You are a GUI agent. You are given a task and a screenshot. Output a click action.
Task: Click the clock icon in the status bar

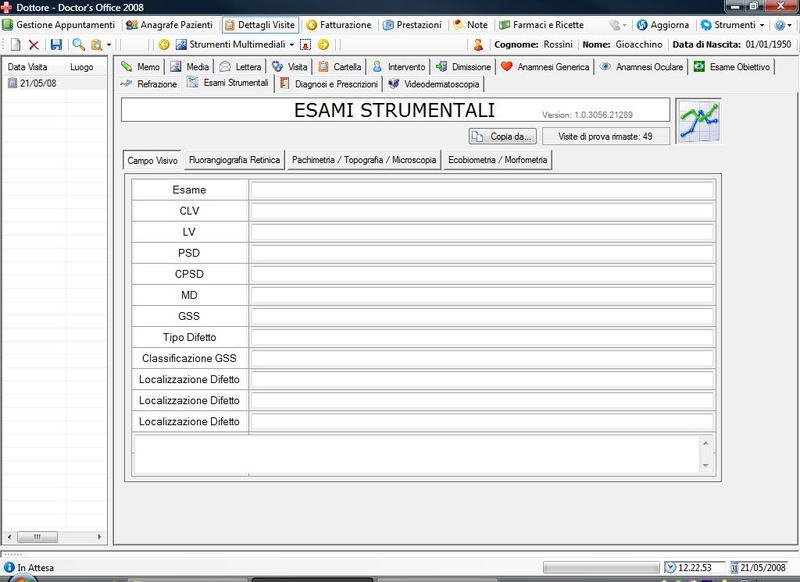coord(670,567)
